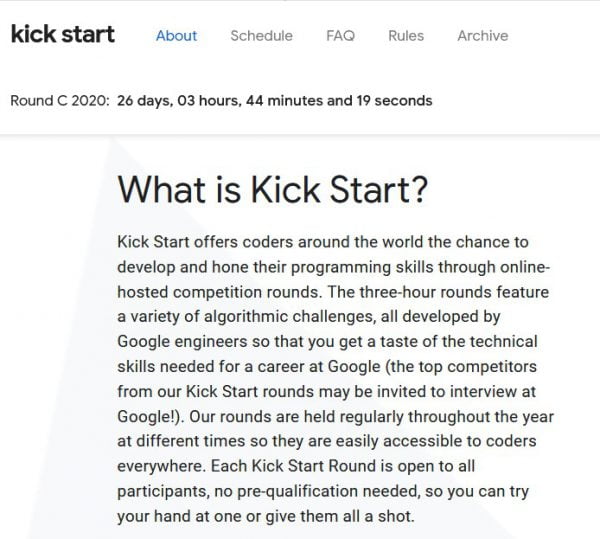
Task: Go to the Schedule tab
Action: click(261, 36)
